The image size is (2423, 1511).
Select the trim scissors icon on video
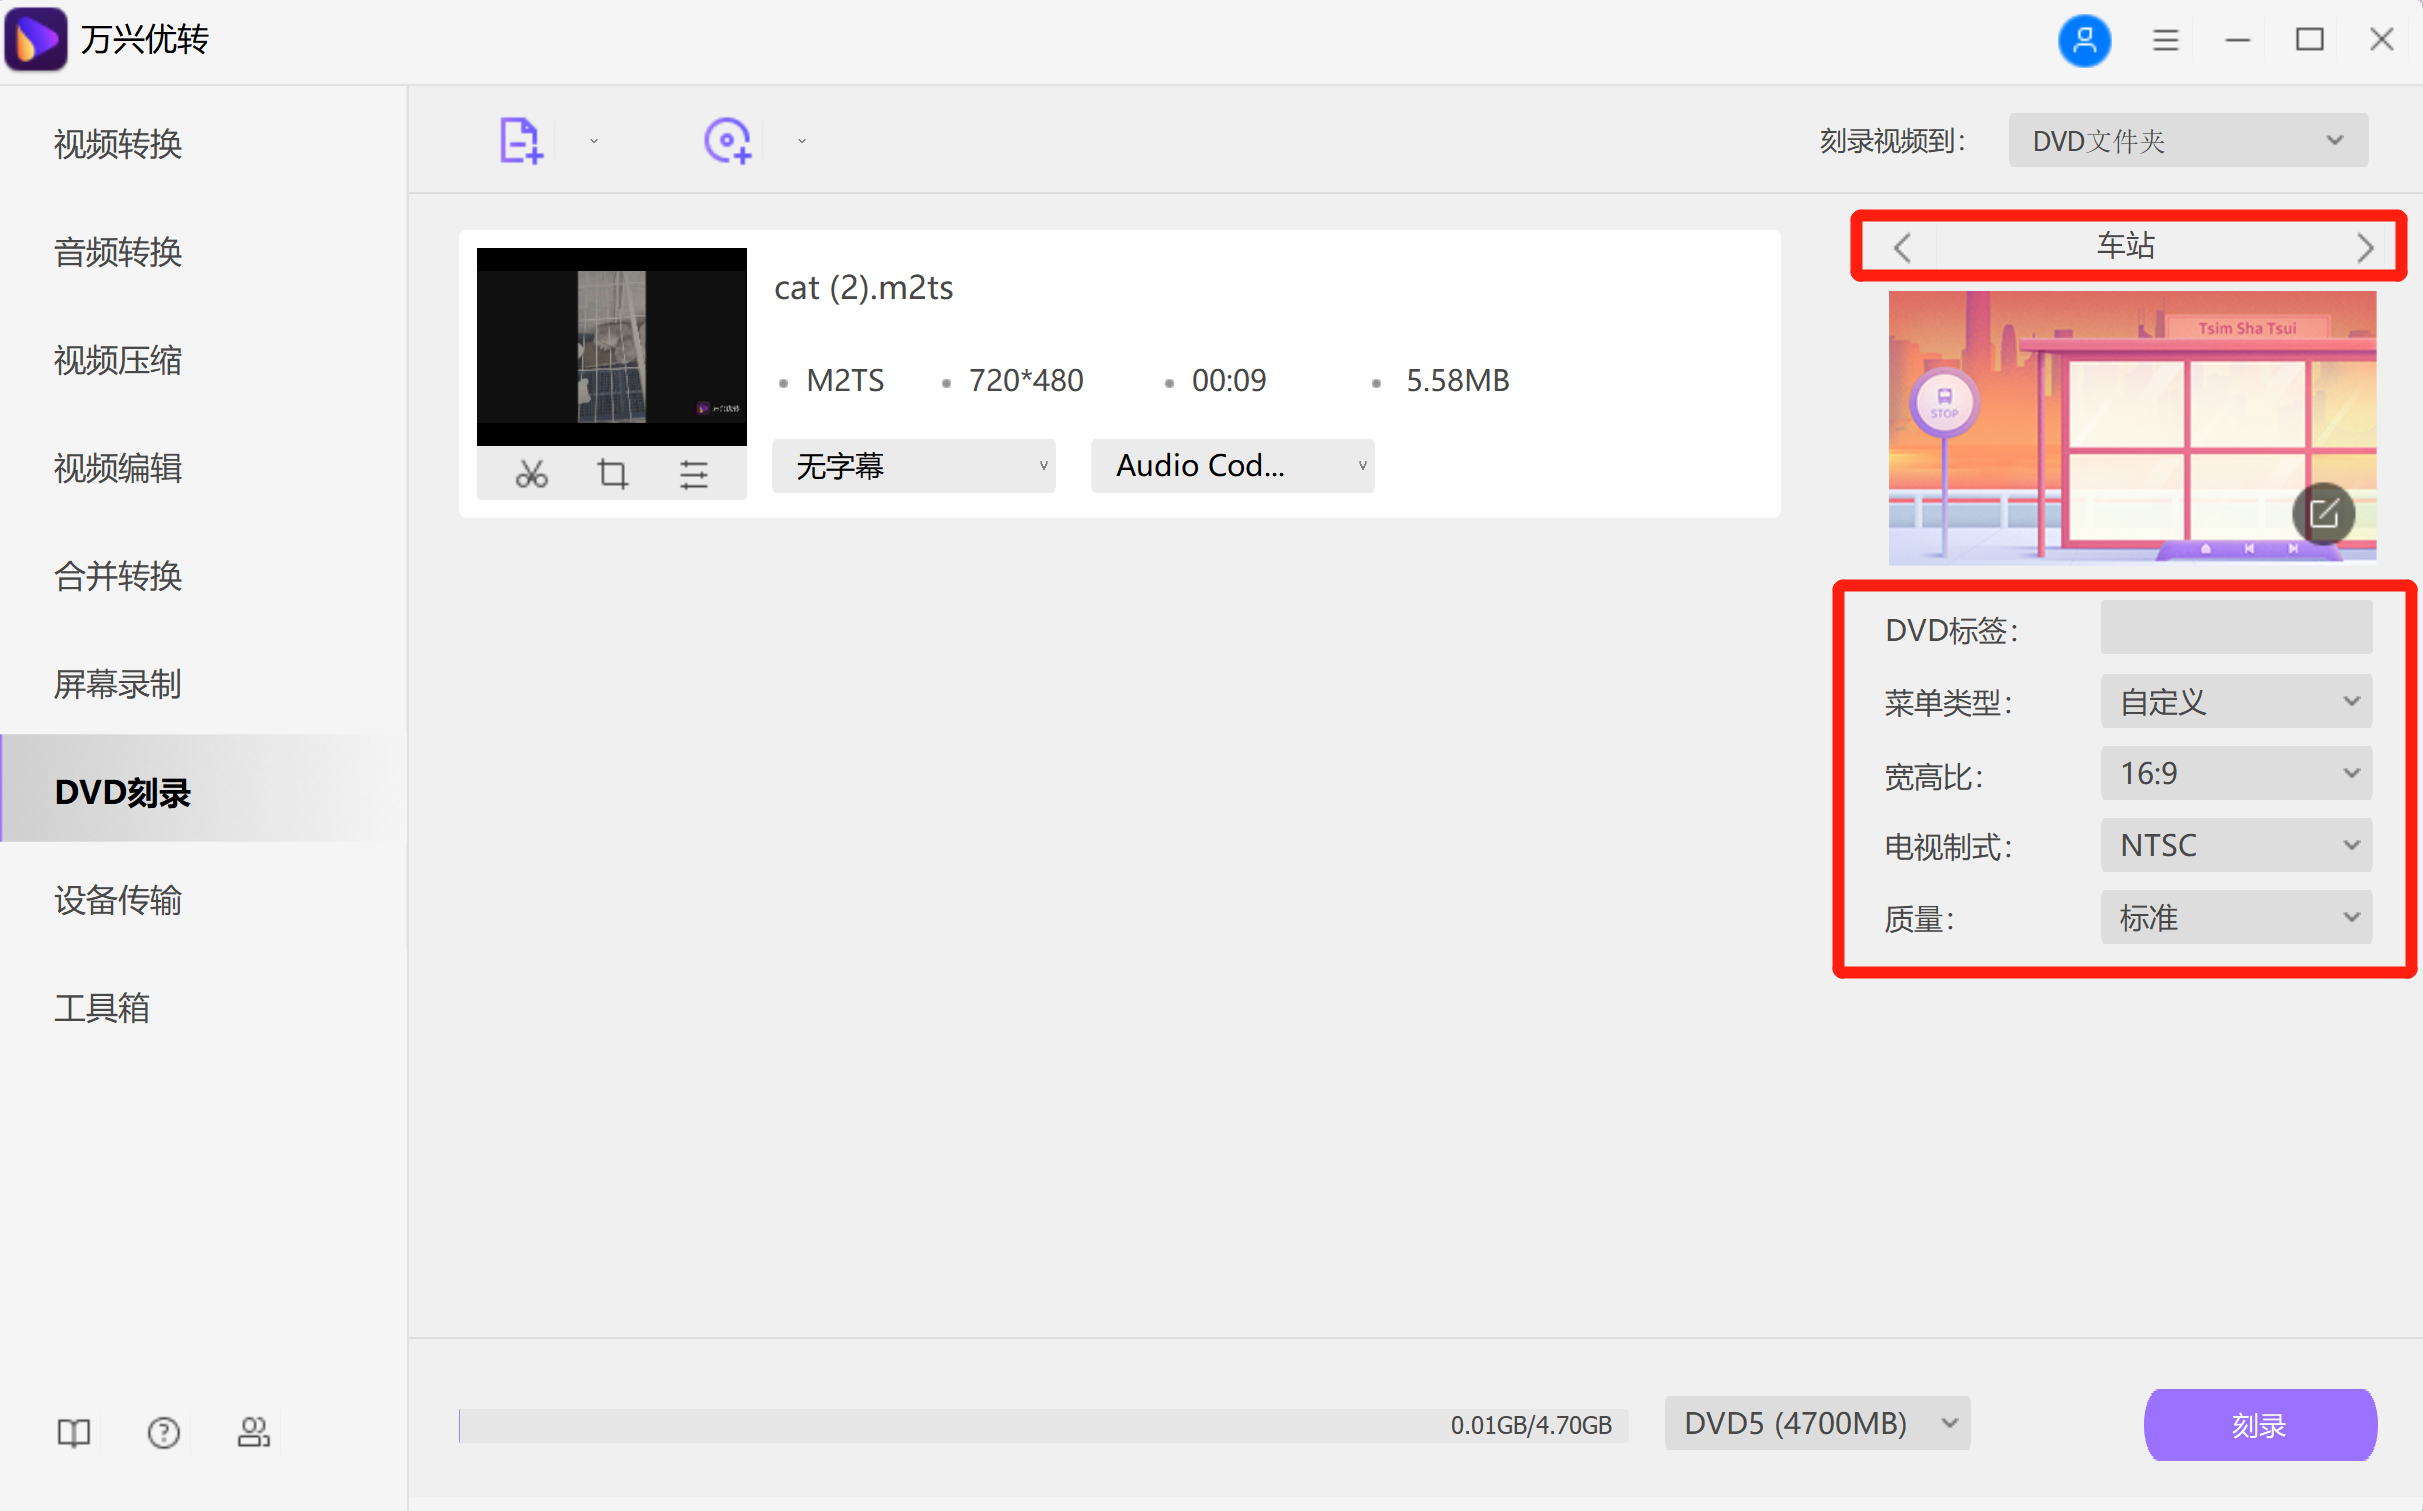[x=531, y=473]
